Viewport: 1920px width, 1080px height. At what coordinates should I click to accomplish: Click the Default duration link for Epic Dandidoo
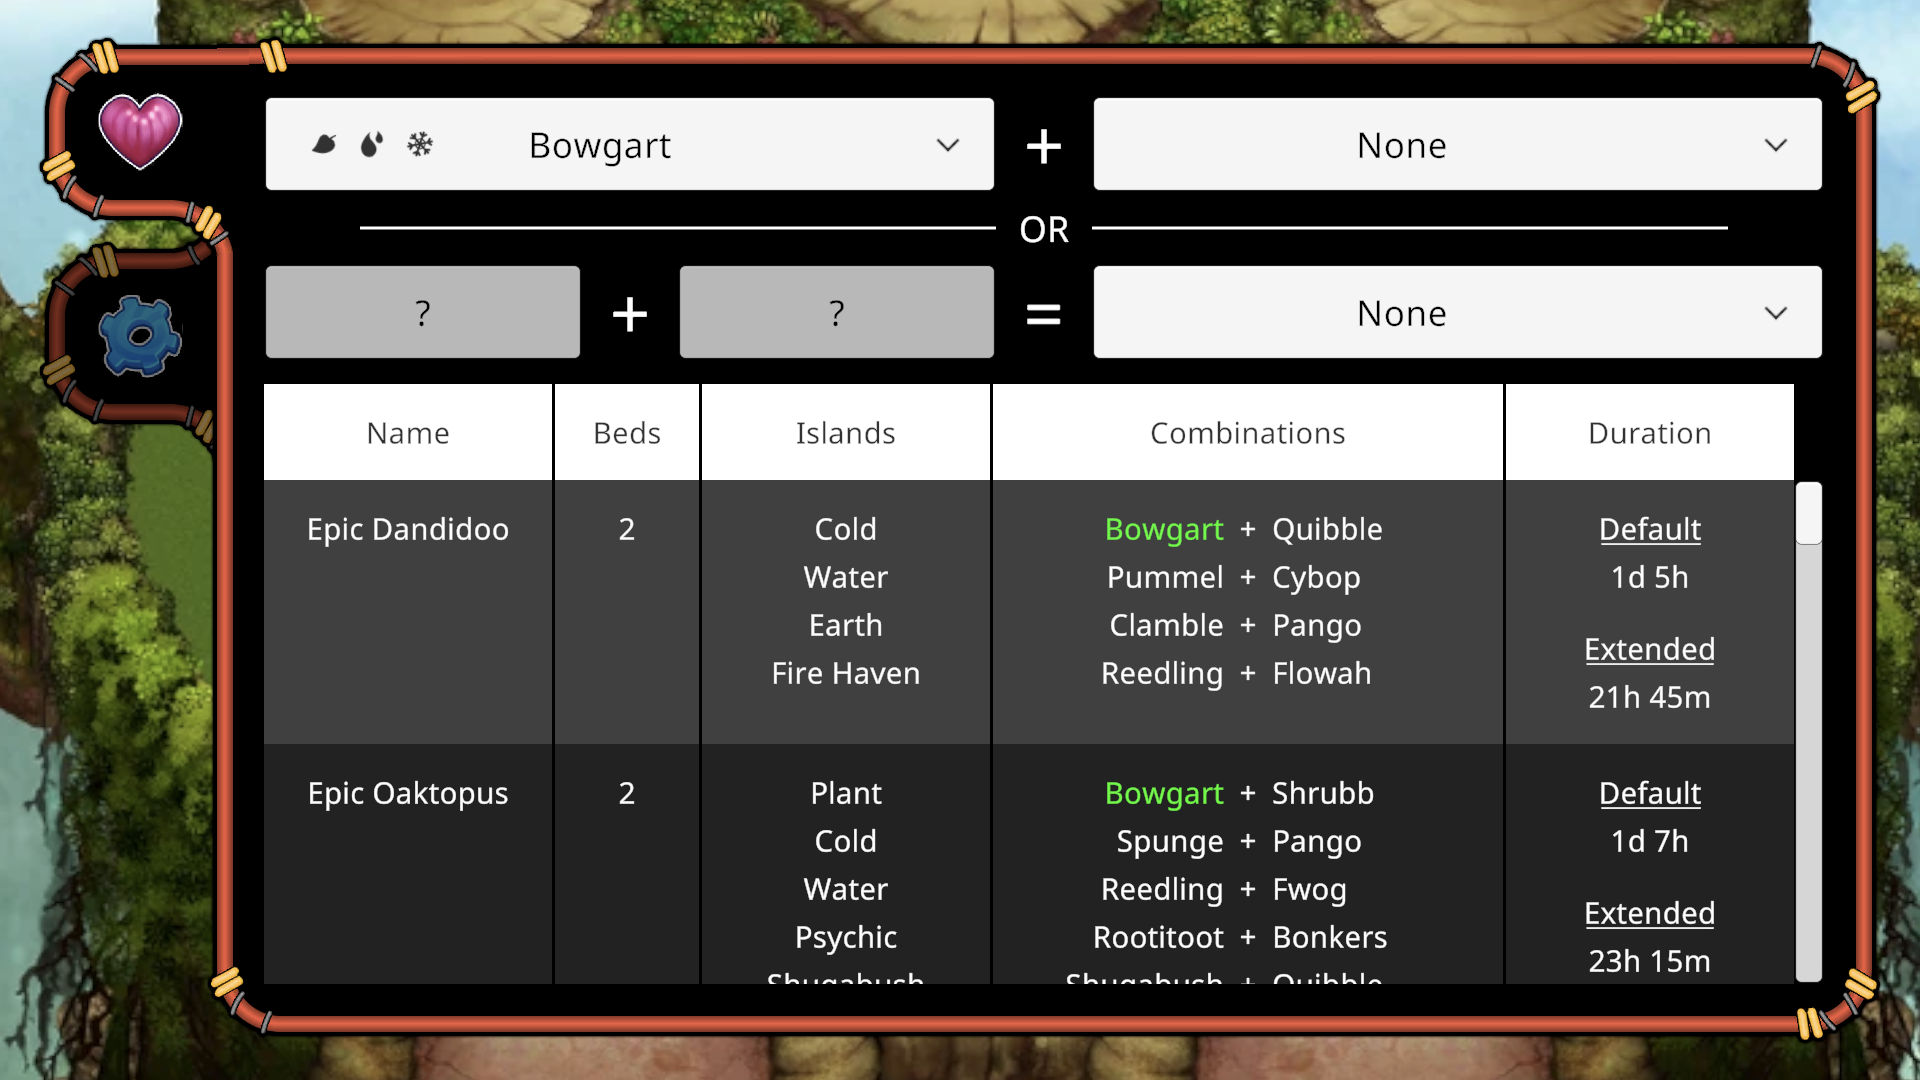tap(1650, 527)
